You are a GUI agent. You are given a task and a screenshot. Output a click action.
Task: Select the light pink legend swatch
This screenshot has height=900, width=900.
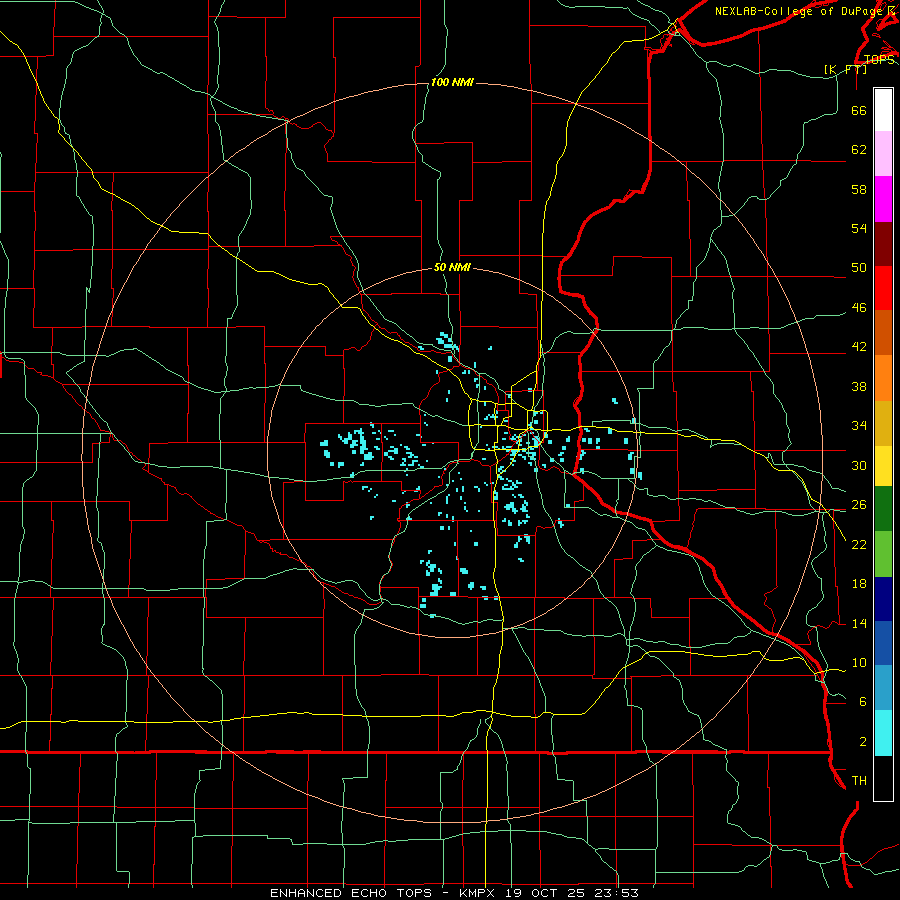click(x=883, y=154)
